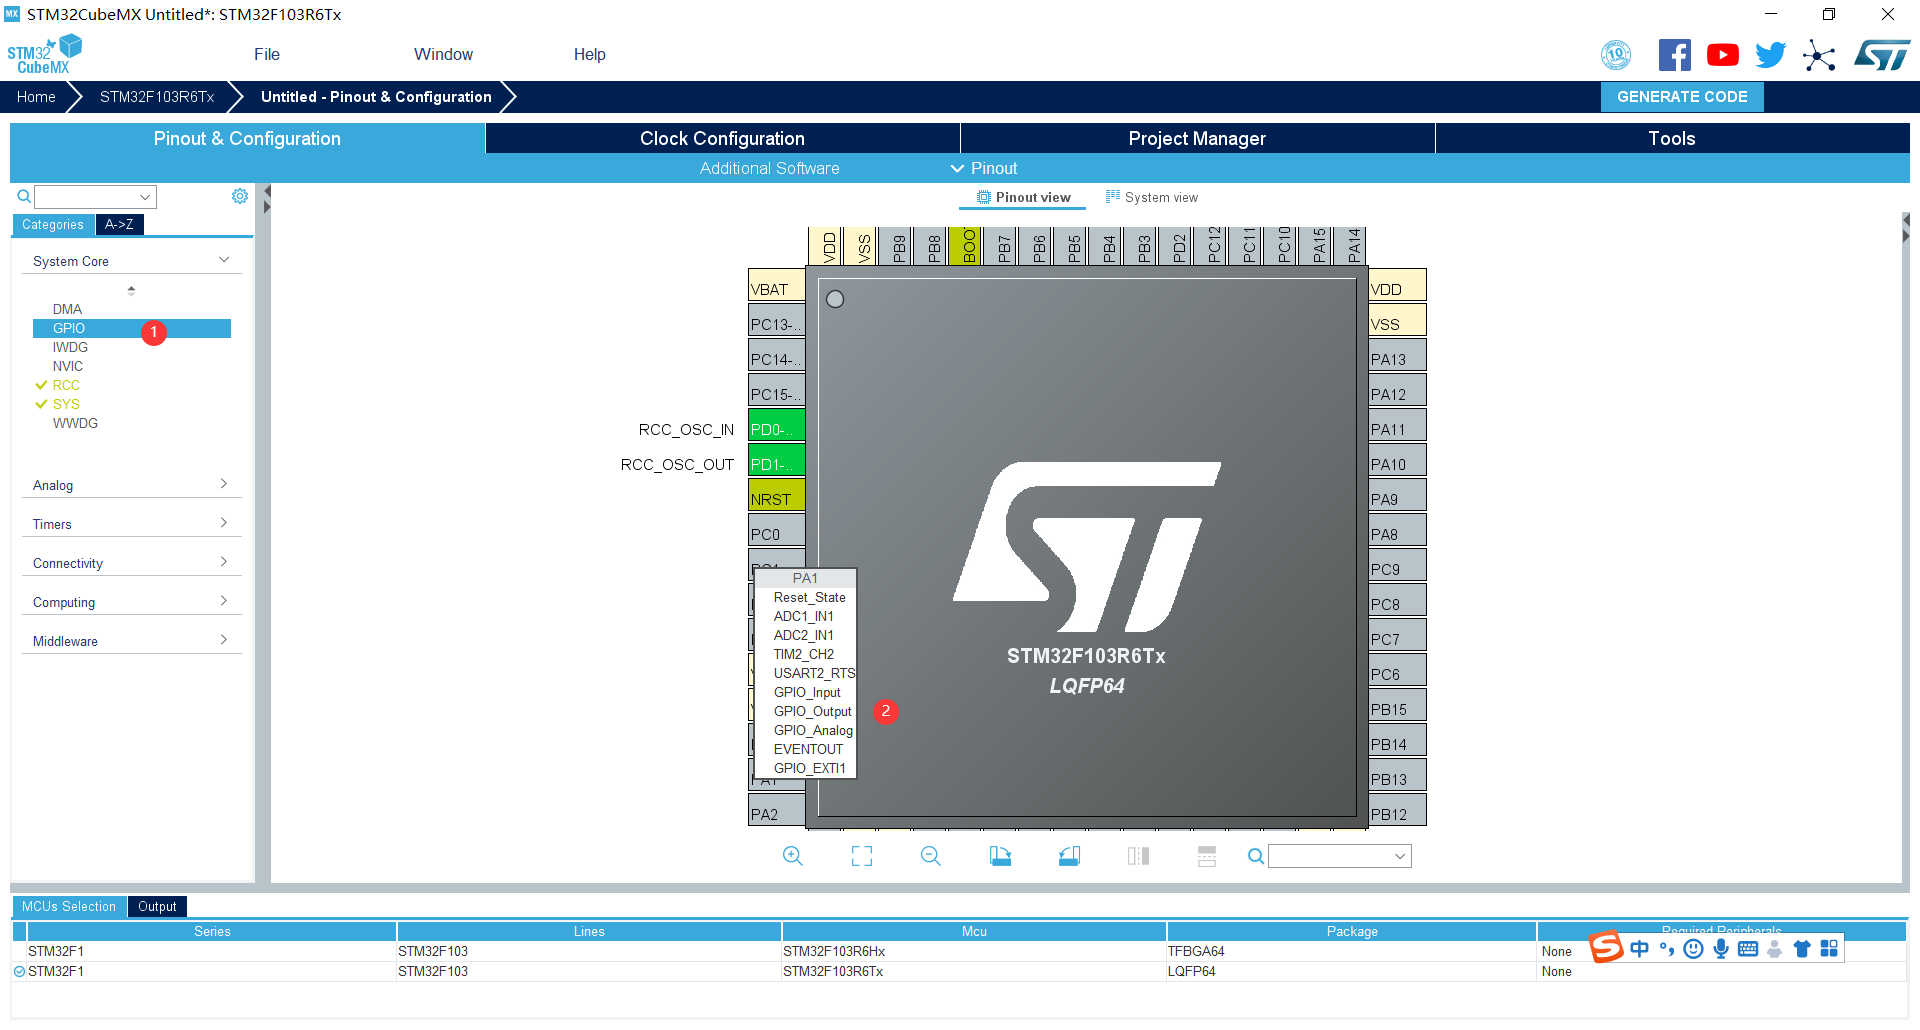Flip the chip view horizontally

pyautogui.click(x=1138, y=856)
